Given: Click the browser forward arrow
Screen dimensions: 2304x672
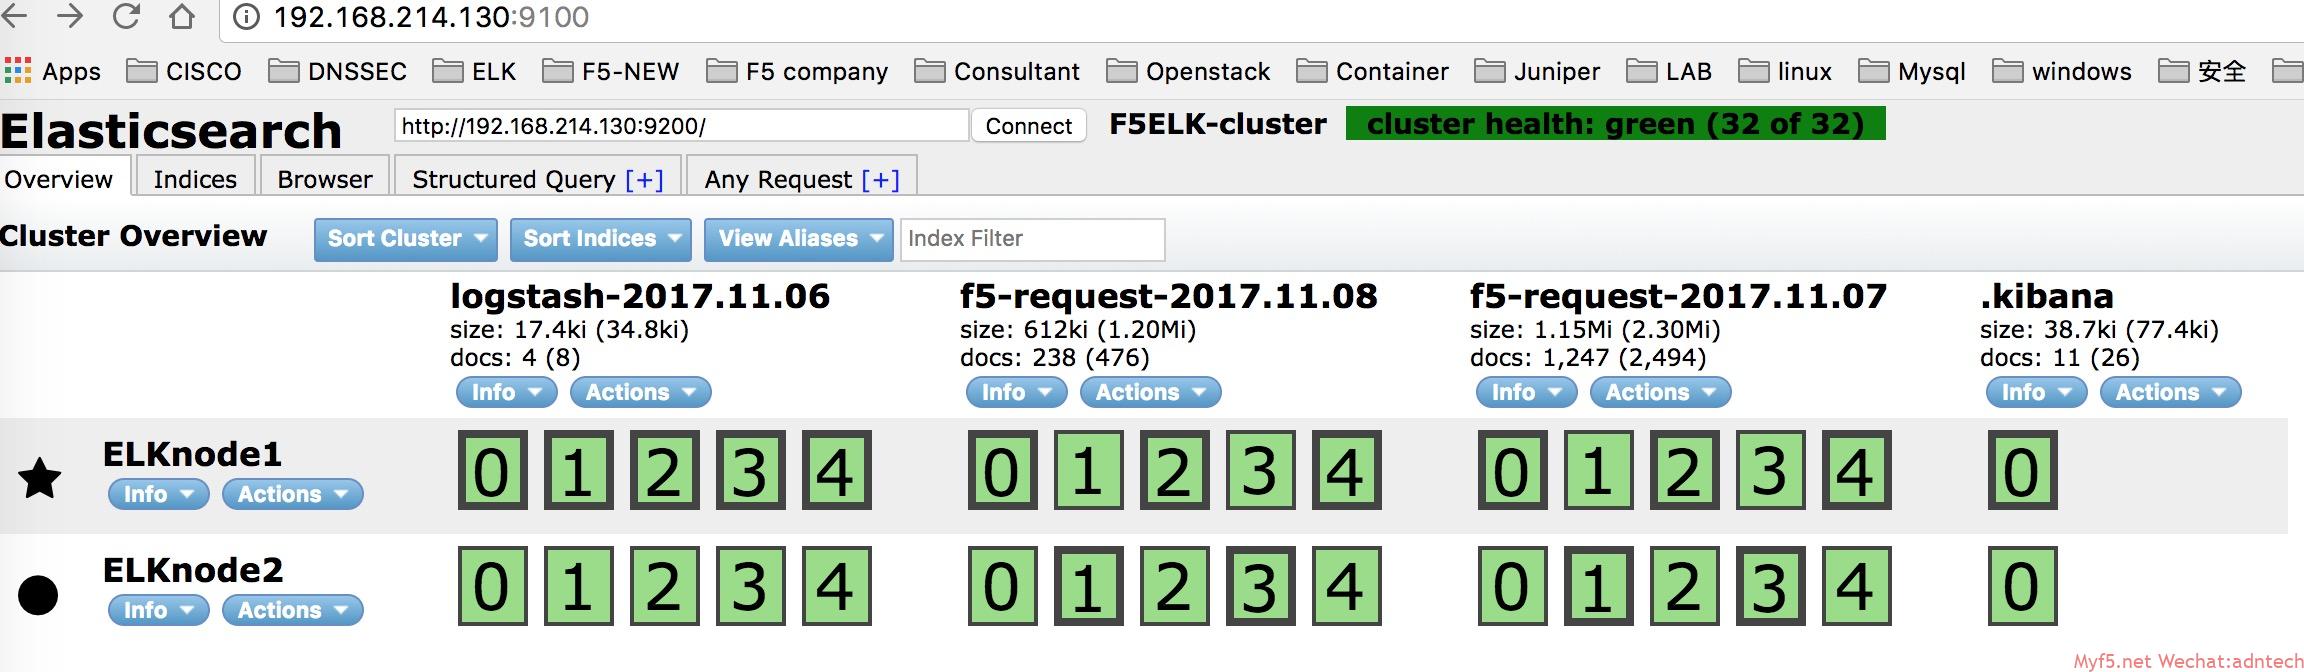Looking at the screenshot, I should (x=69, y=17).
